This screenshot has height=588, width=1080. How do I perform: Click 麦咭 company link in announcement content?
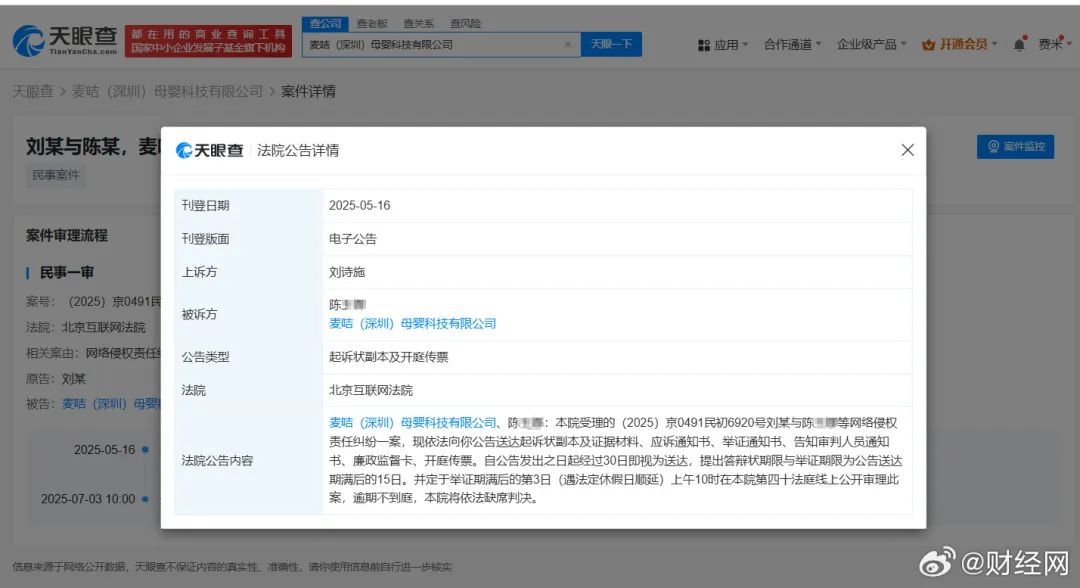(412, 423)
